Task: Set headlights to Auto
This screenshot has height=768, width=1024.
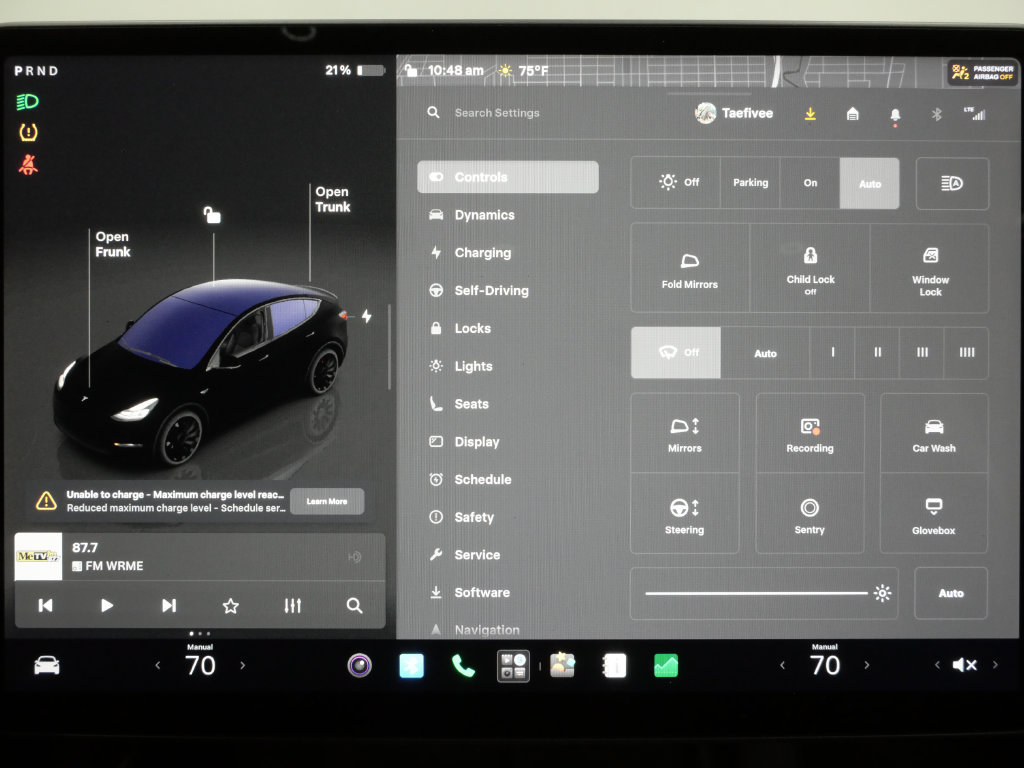Action: pos(870,184)
